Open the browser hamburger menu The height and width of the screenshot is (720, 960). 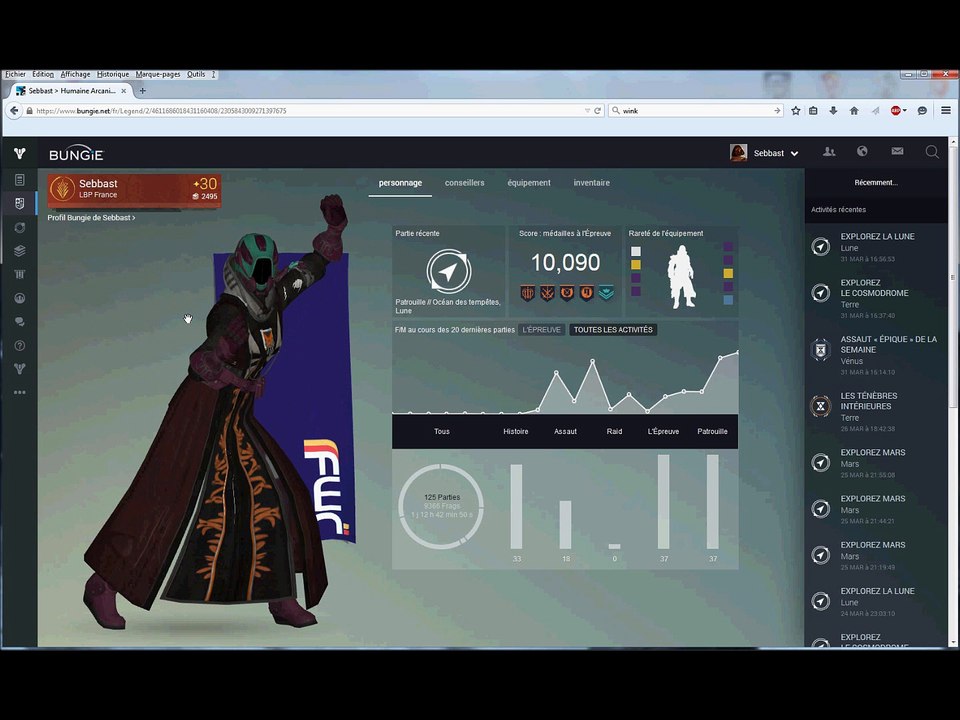[x=946, y=111]
